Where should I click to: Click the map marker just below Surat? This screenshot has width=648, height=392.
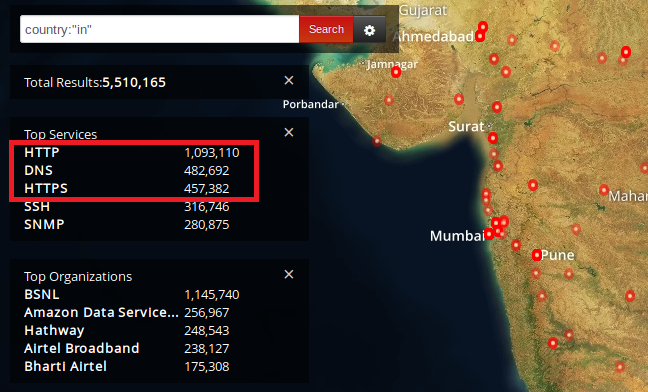493,138
